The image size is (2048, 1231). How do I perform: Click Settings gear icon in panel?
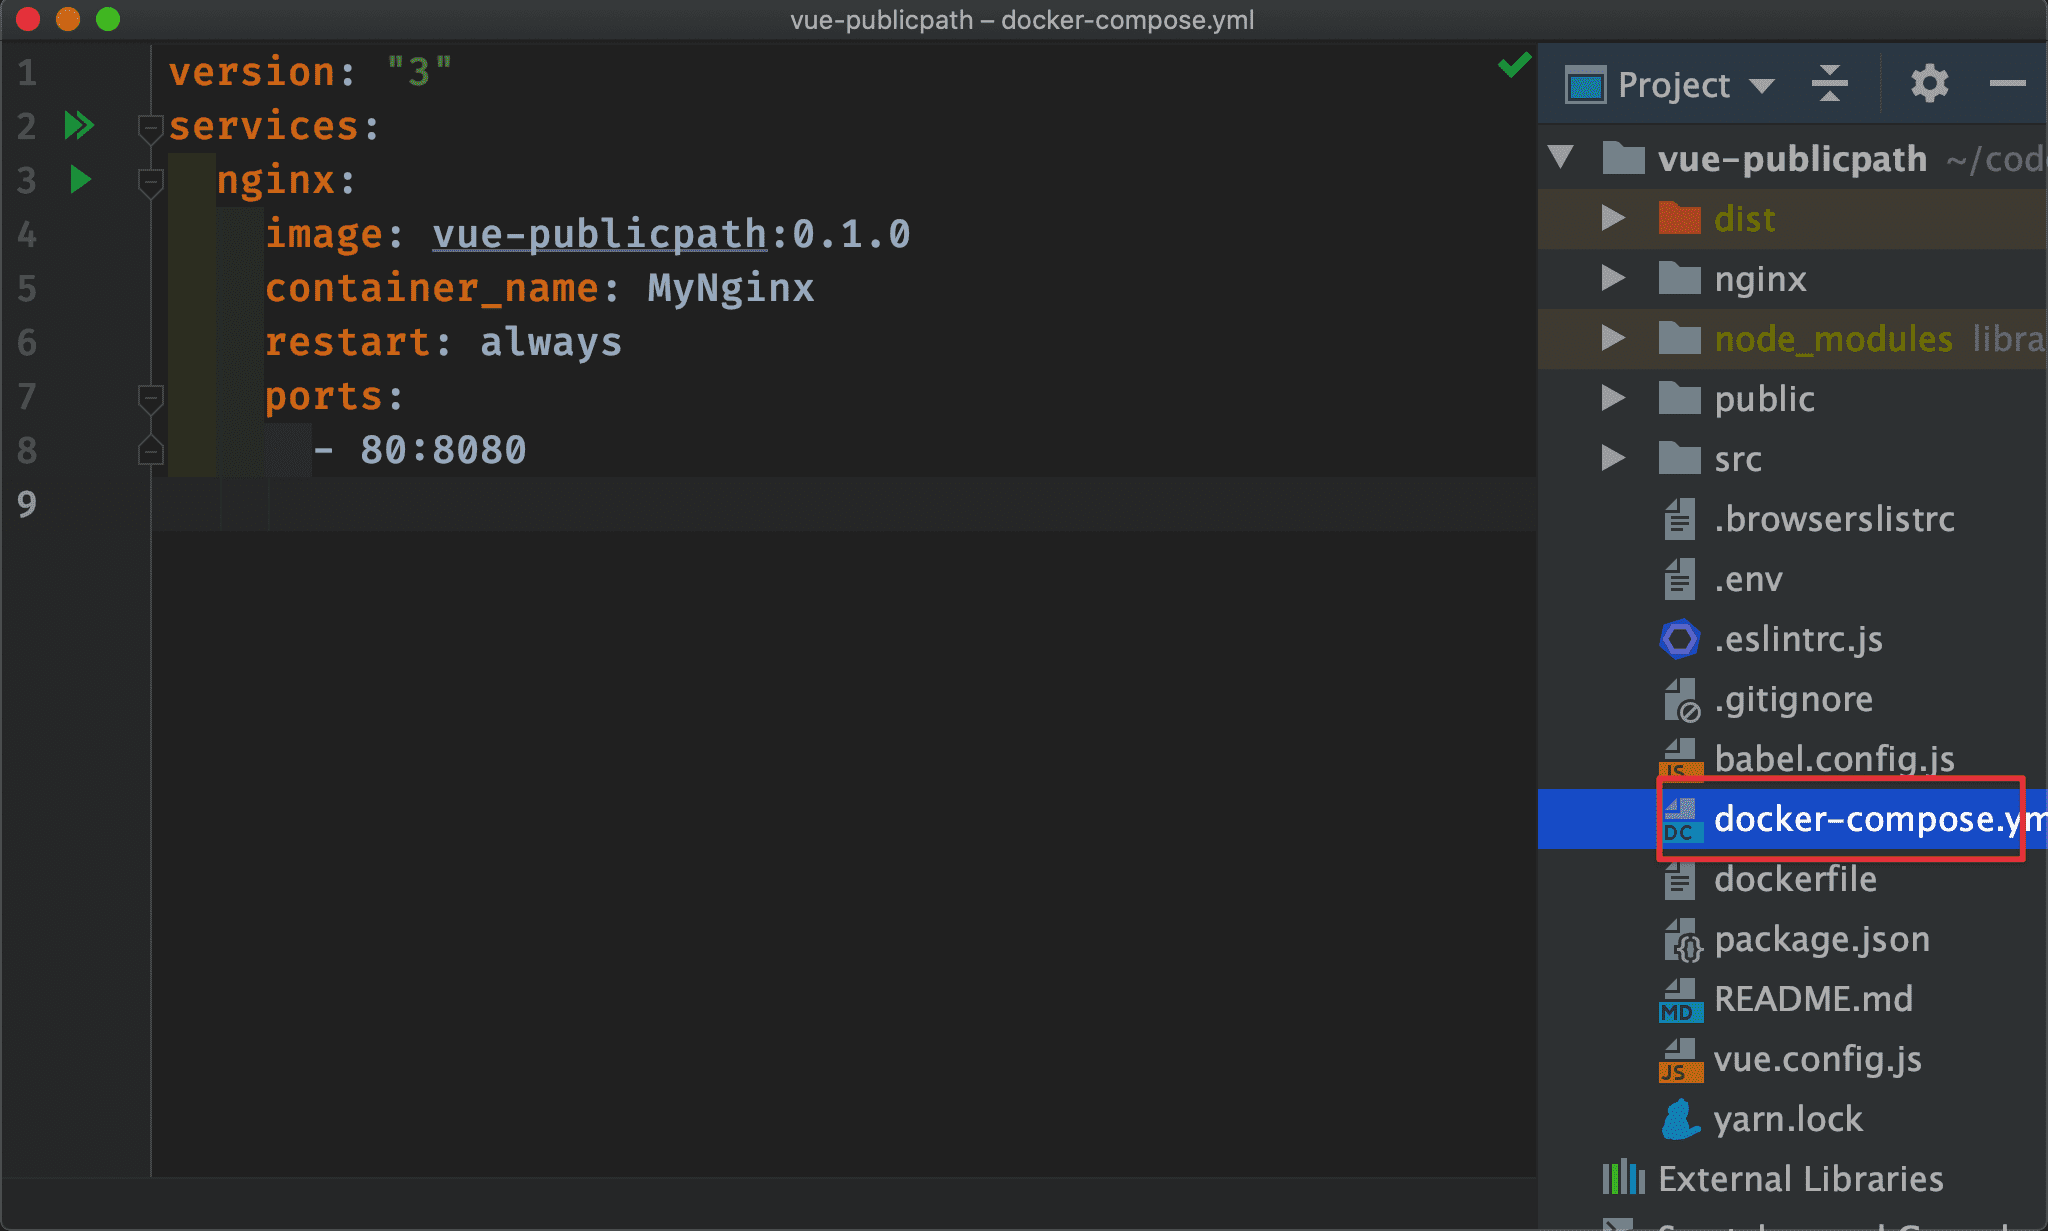[x=1928, y=83]
